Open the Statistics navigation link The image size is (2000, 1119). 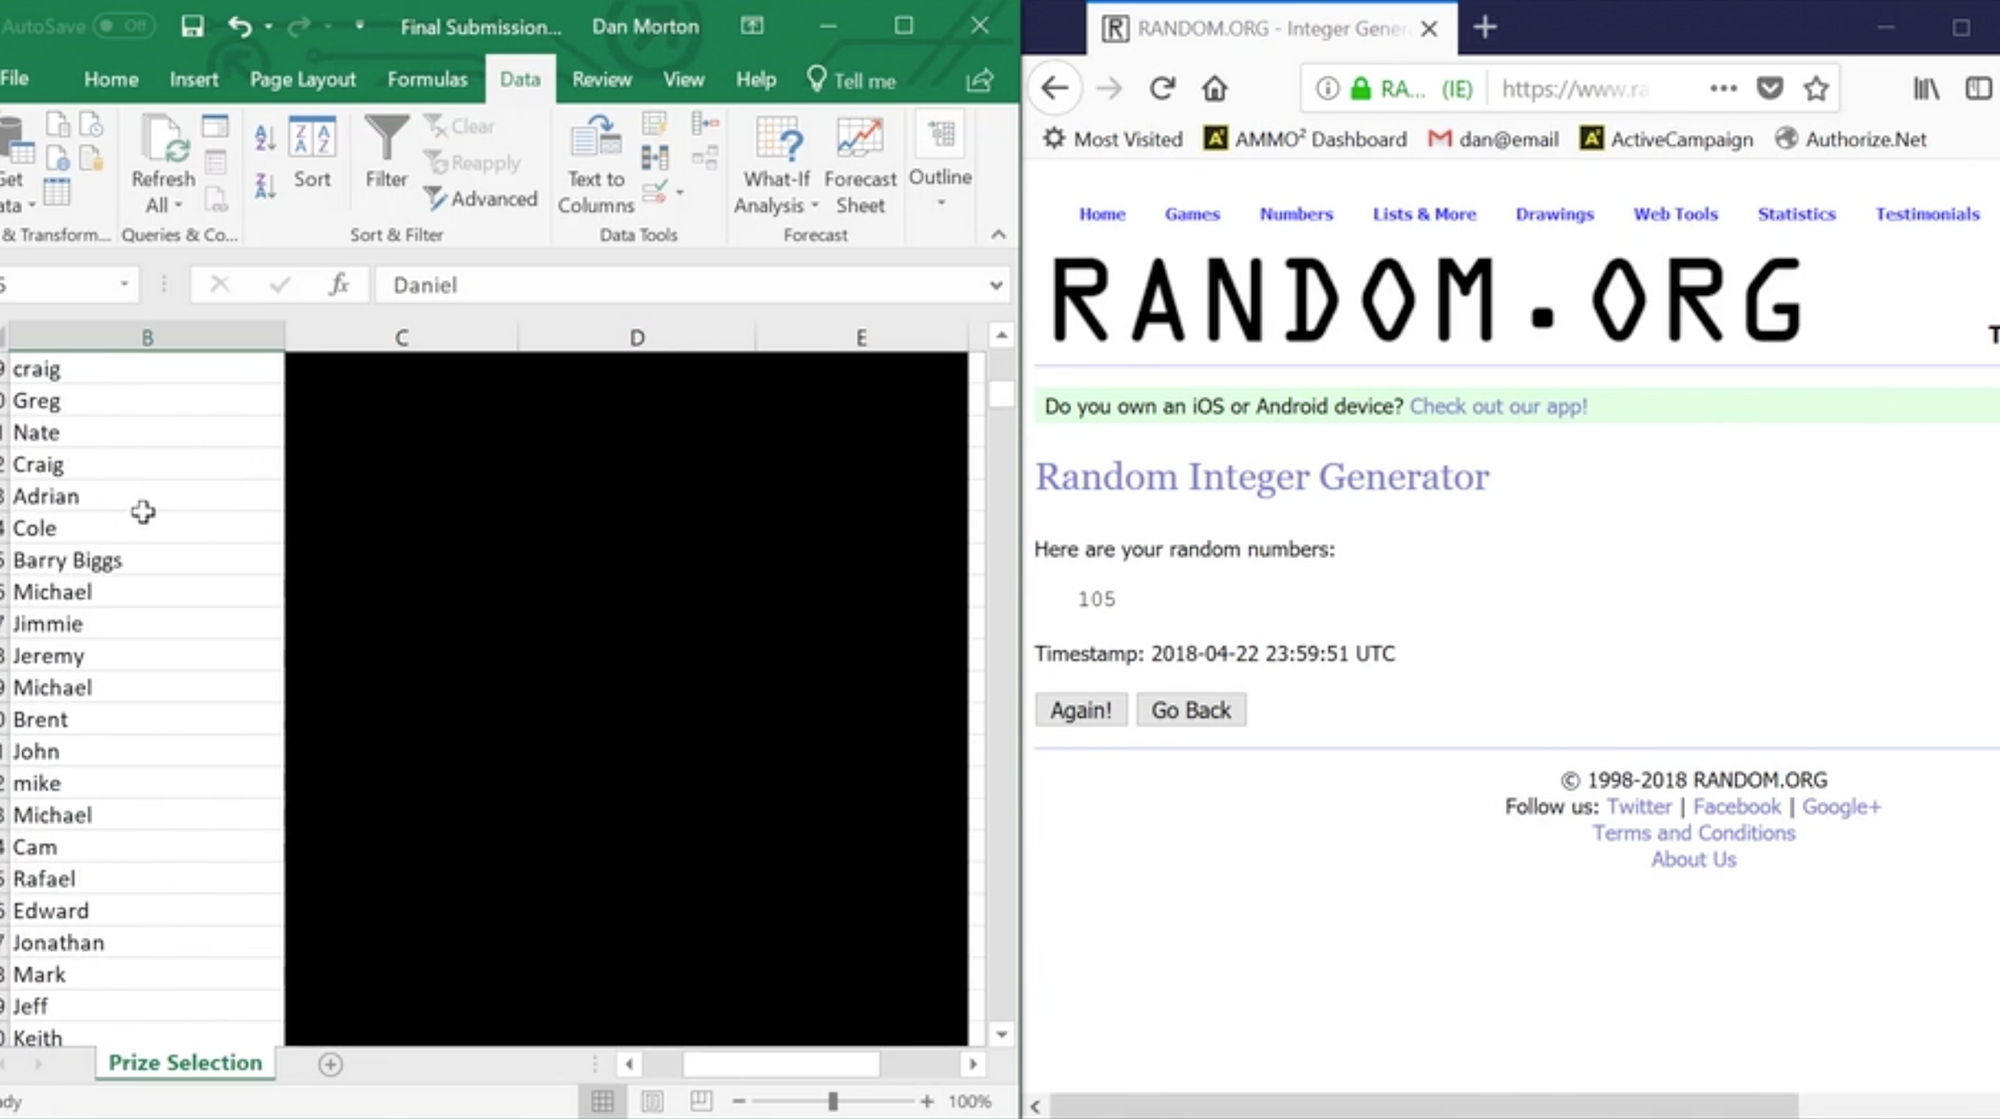click(1796, 214)
